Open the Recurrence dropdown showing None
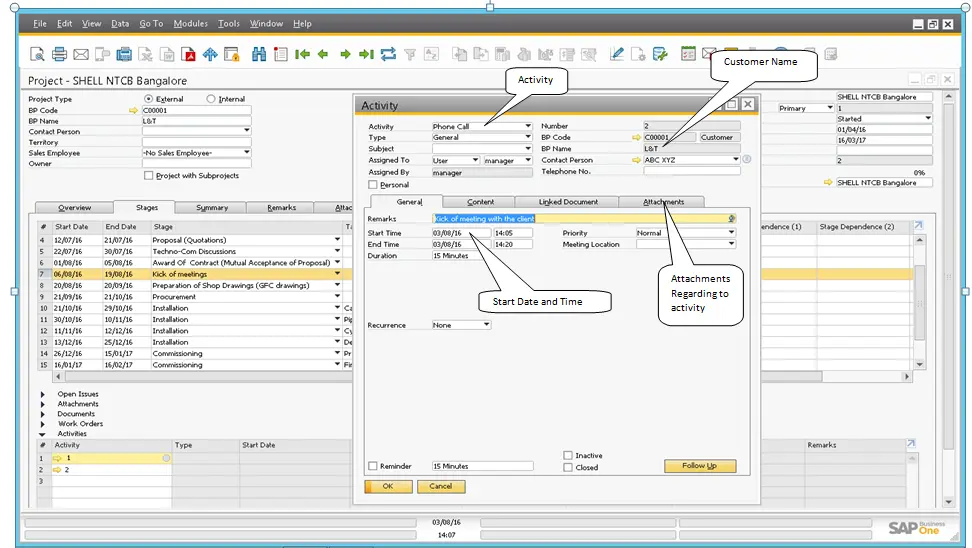Image resolution: width=972 pixels, height=548 pixels. pos(487,325)
